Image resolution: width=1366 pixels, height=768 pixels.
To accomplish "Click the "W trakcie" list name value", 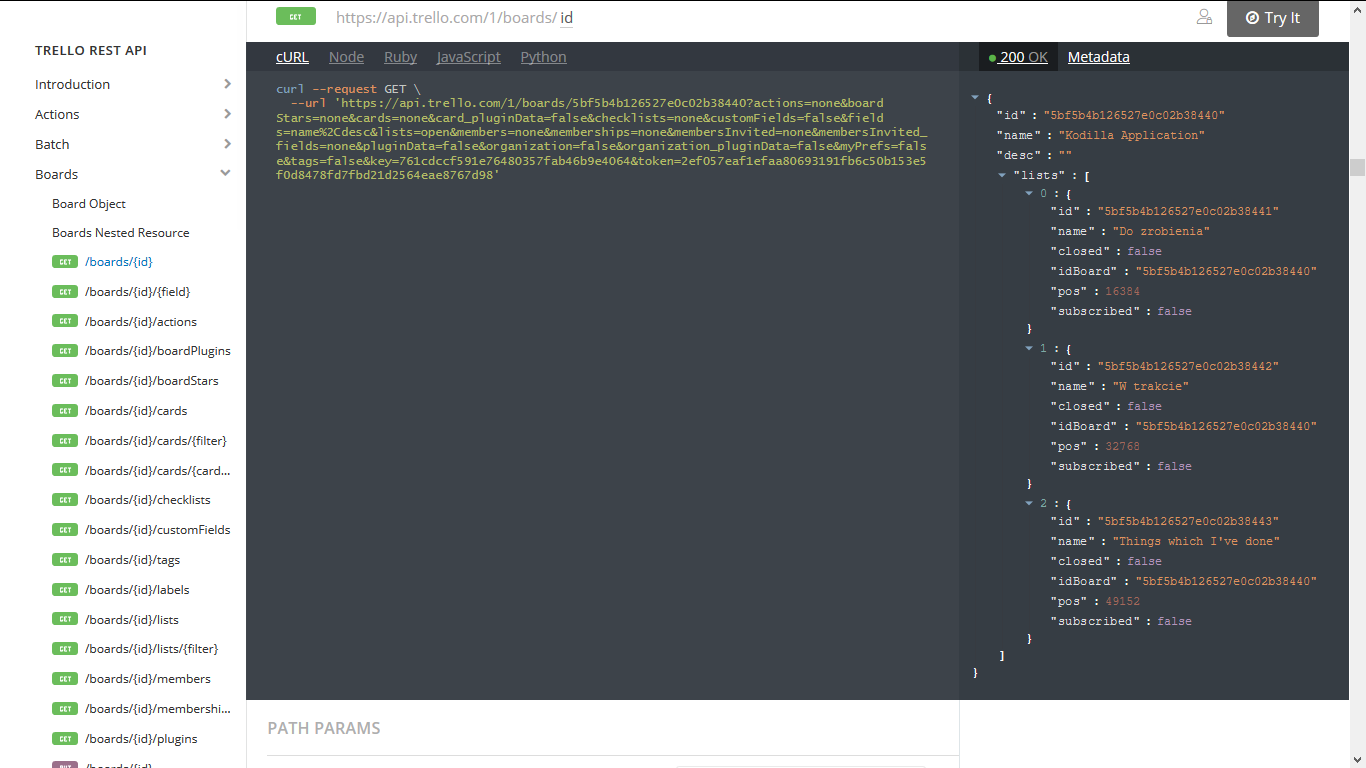I will [x=1150, y=386].
